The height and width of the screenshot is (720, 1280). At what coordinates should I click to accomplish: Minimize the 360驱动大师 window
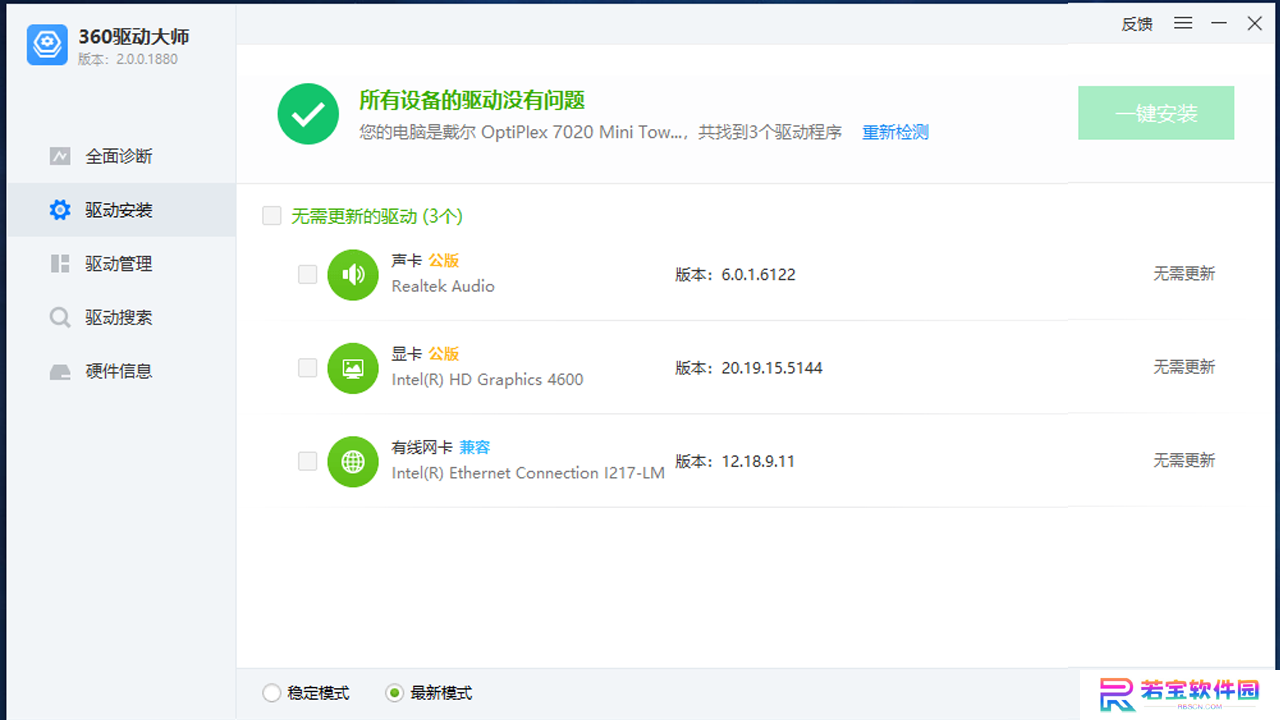click(1219, 23)
